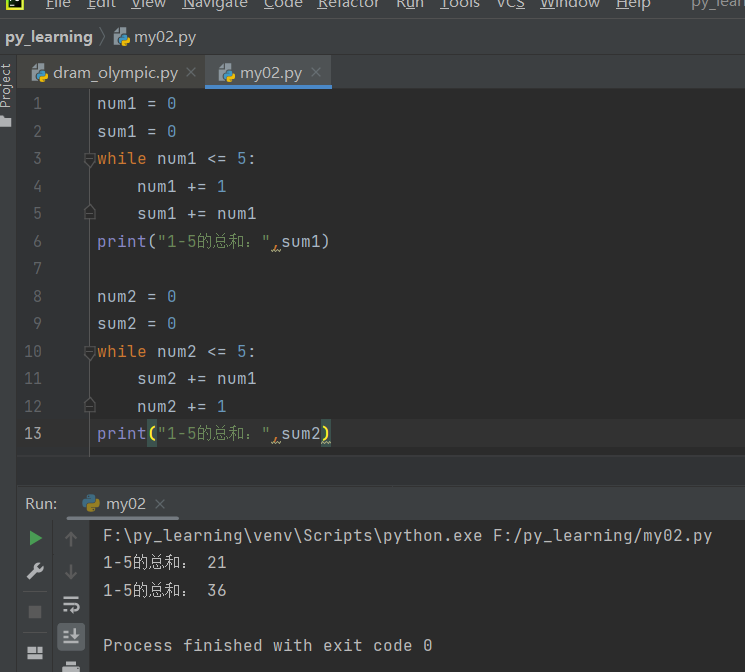
Task: Close the dram_olympic.py tab
Action: 191,72
